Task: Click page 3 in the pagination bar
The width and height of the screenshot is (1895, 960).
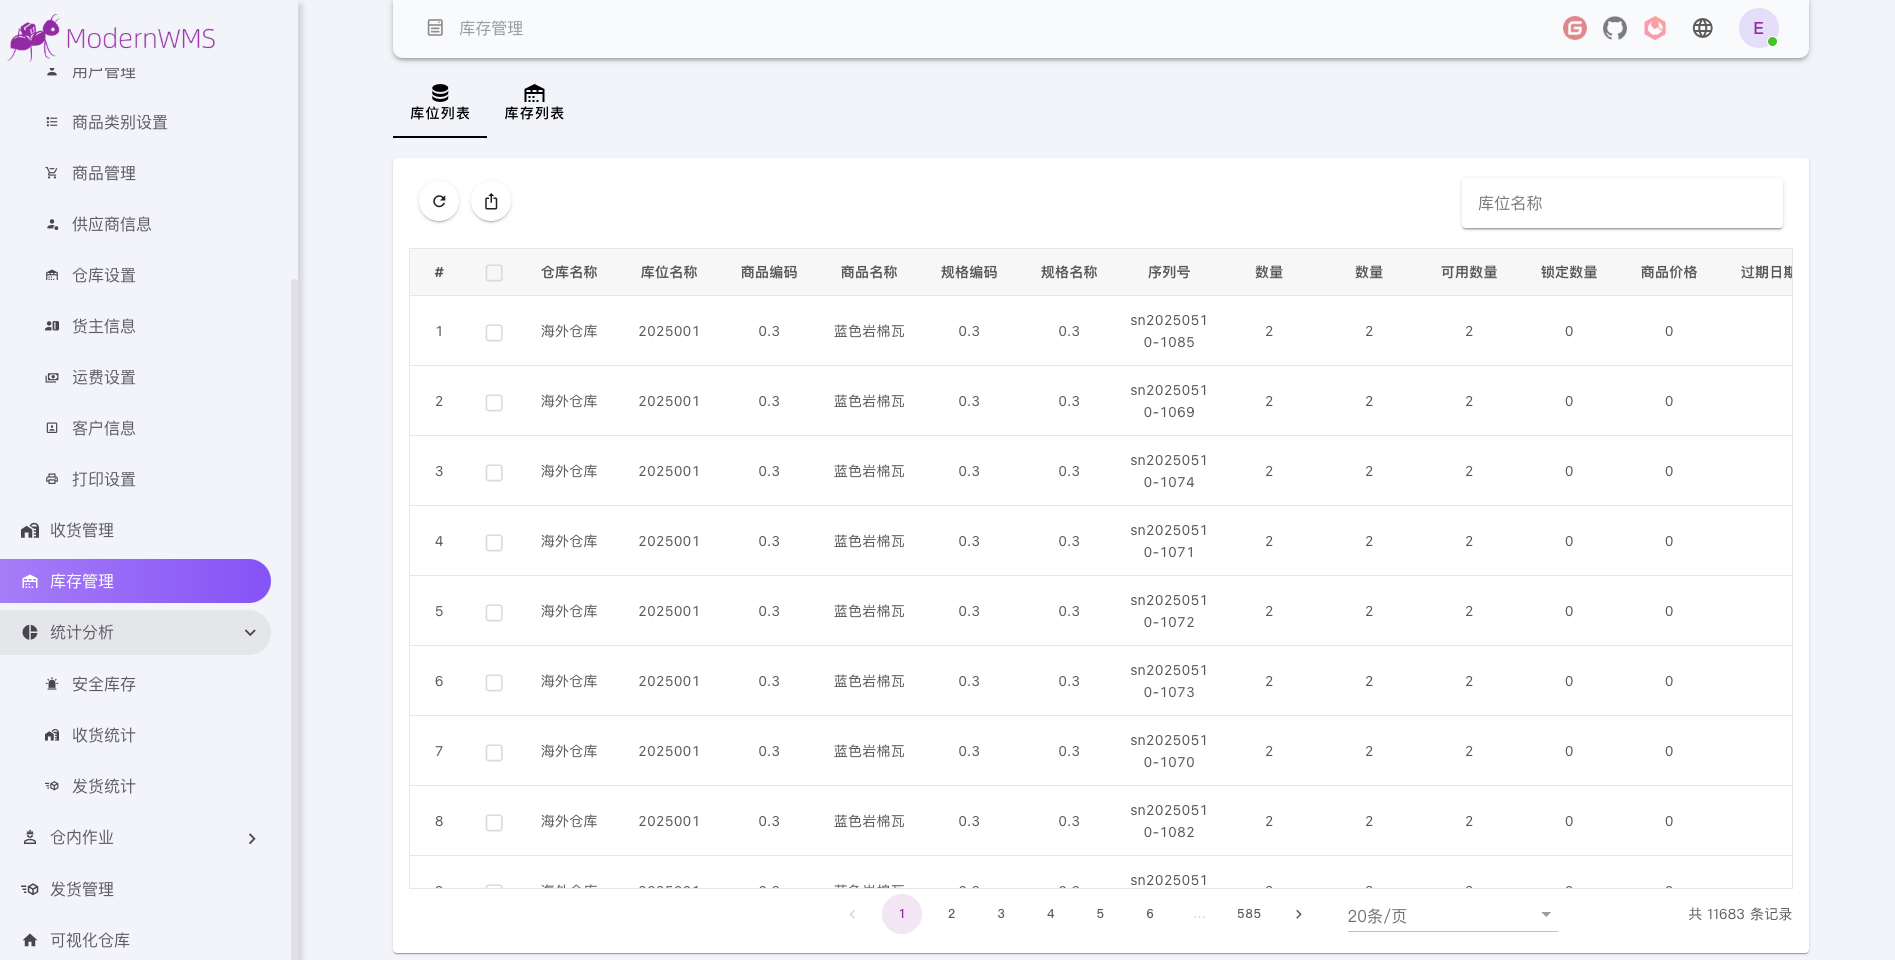Action: pyautogui.click(x=1001, y=913)
